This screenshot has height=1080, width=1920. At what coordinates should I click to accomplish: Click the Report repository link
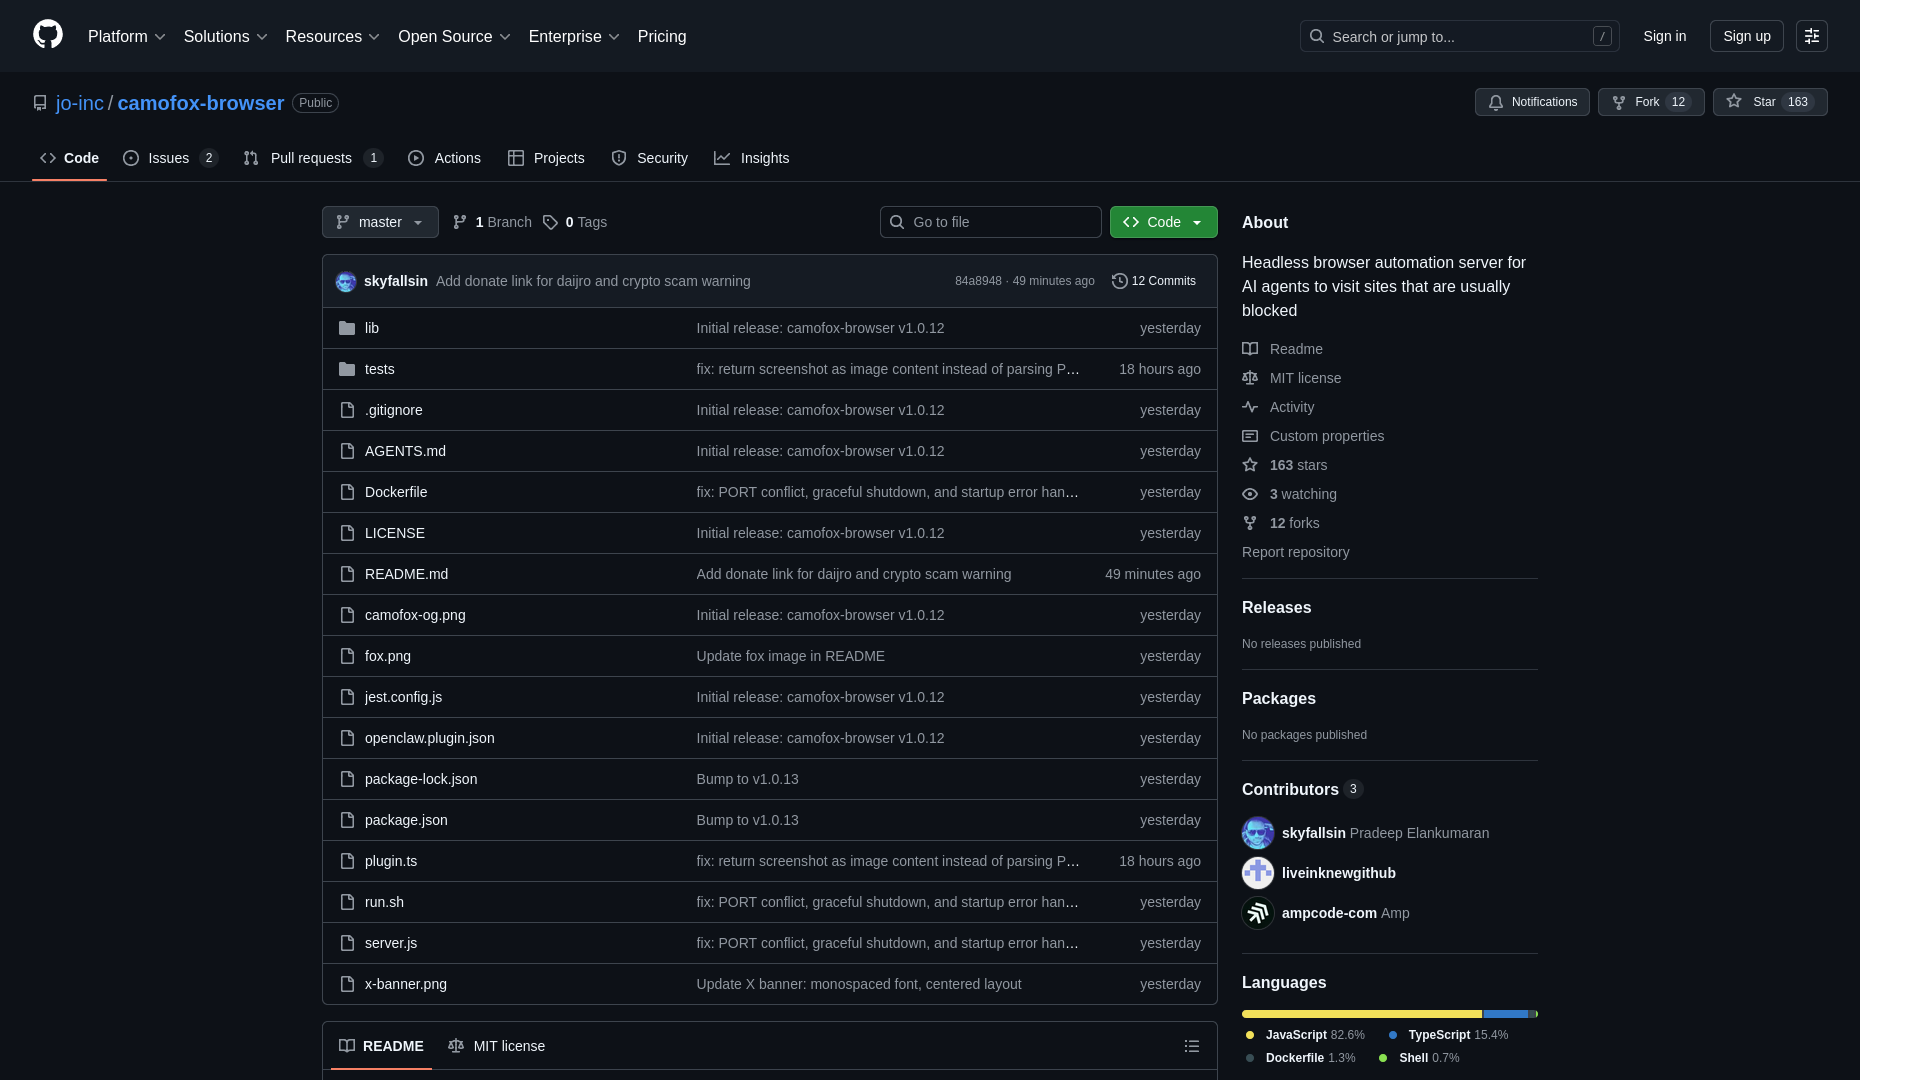1295,552
